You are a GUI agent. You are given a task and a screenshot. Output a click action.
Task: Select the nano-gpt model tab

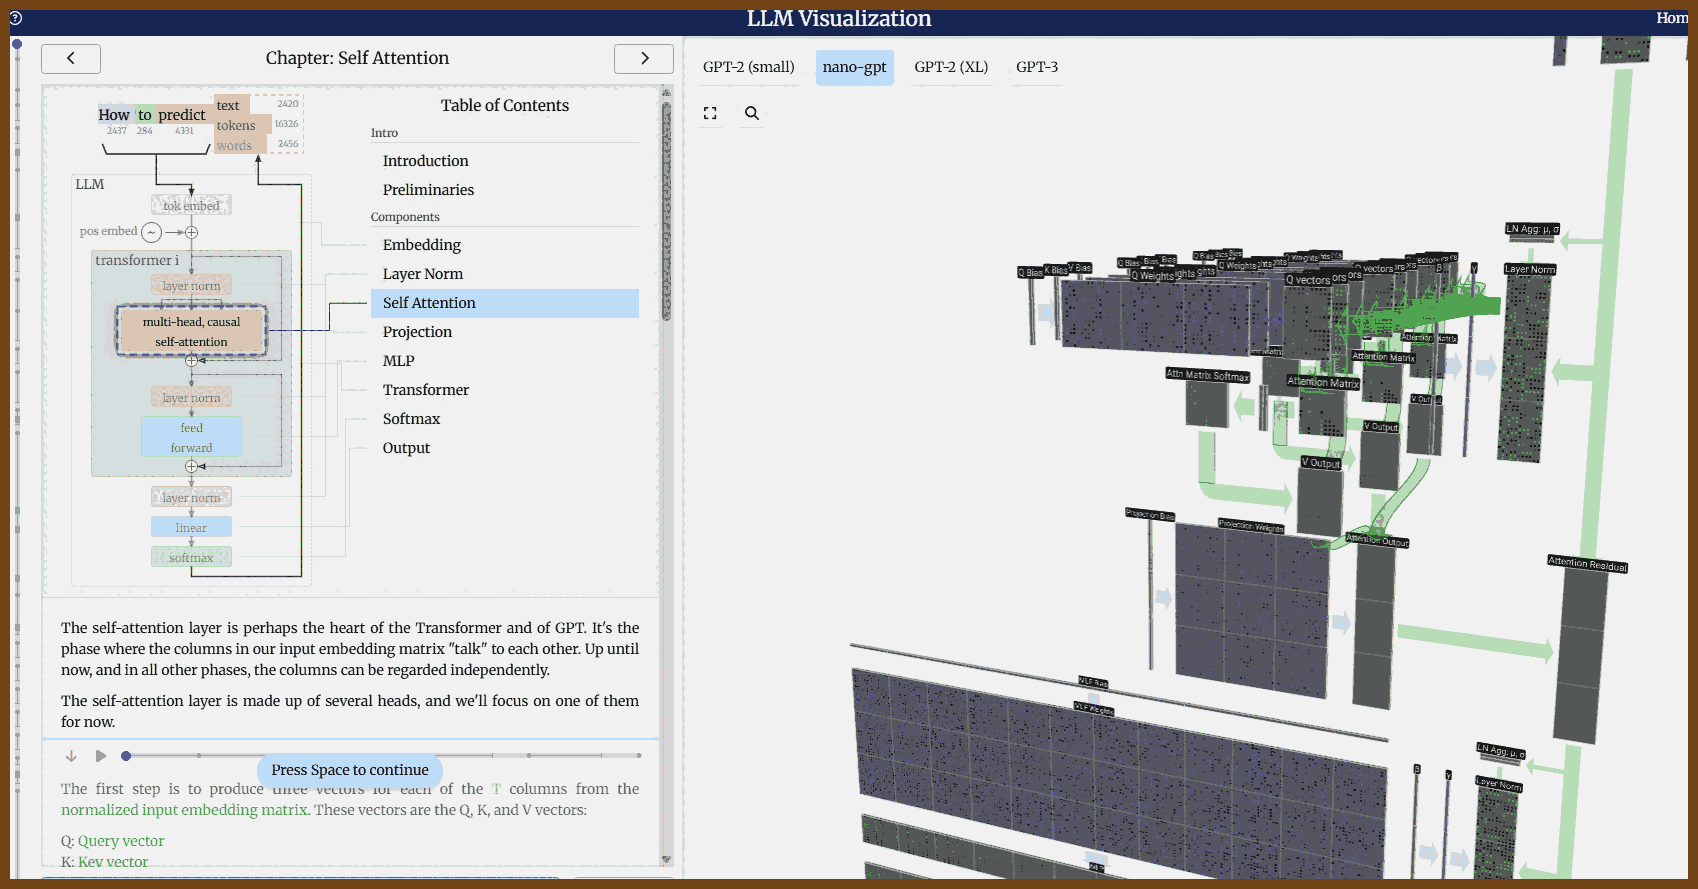[854, 67]
